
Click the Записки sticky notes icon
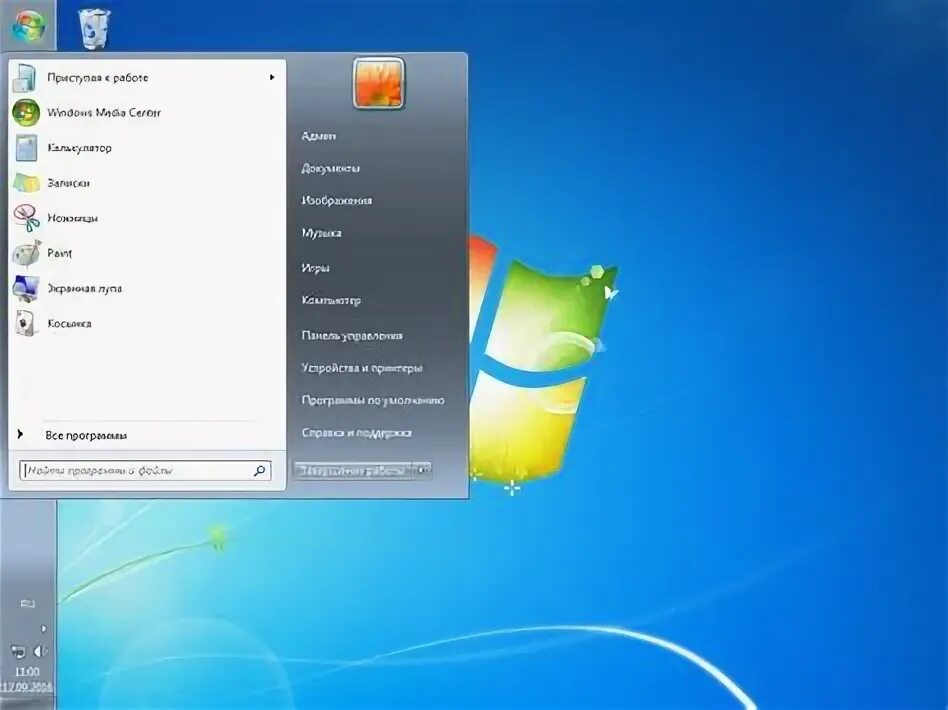point(26,183)
